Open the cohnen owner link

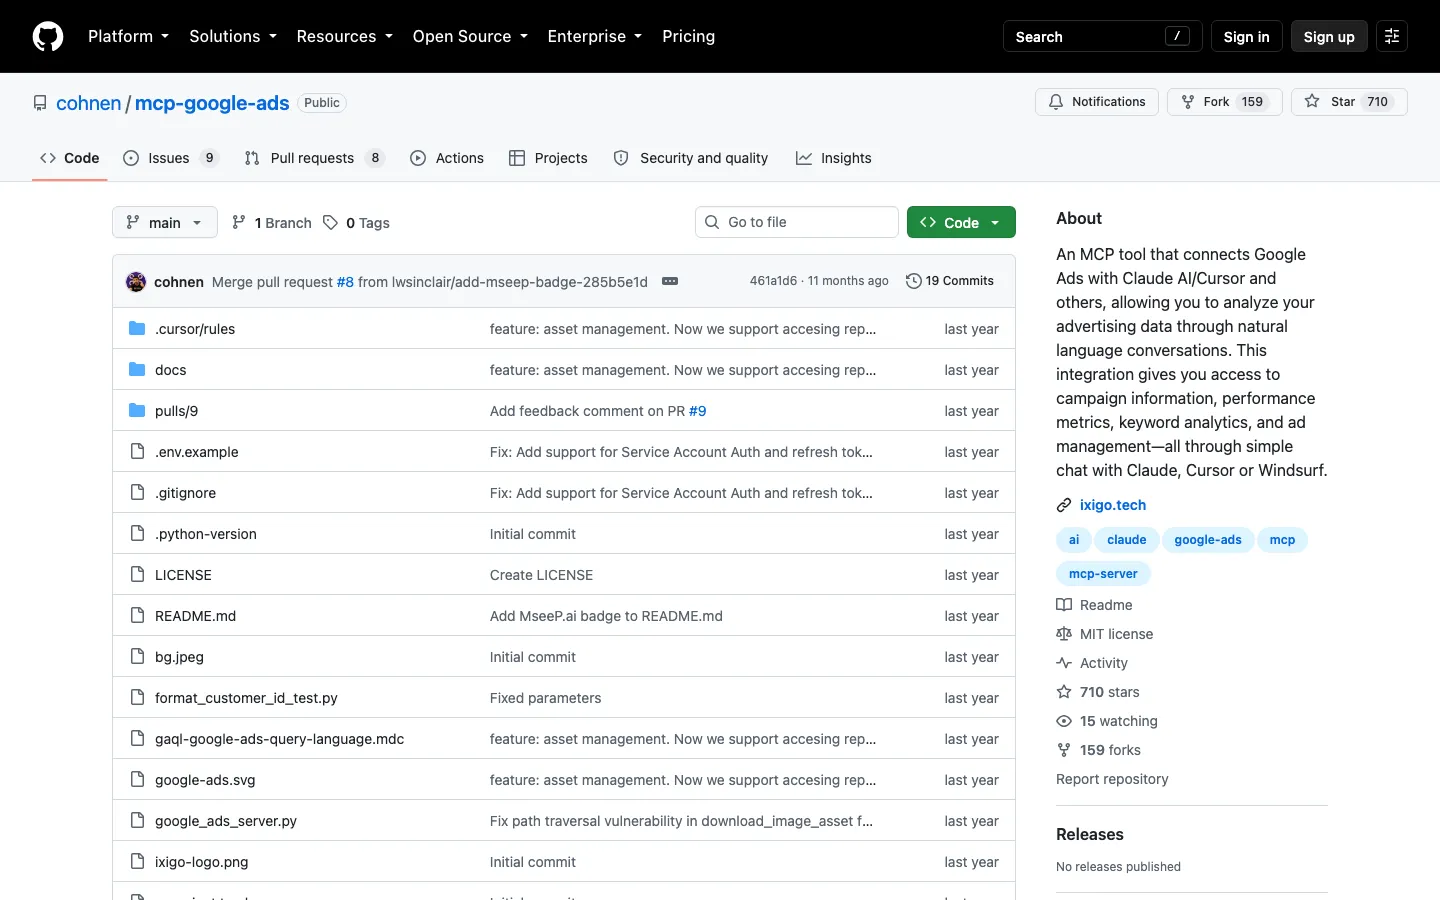(x=88, y=103)
